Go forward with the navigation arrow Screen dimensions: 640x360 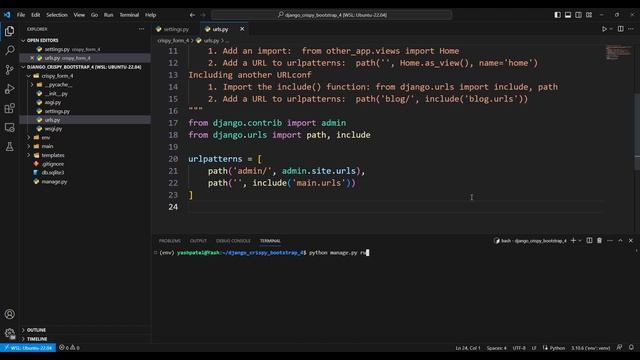[x=203, y=15]
